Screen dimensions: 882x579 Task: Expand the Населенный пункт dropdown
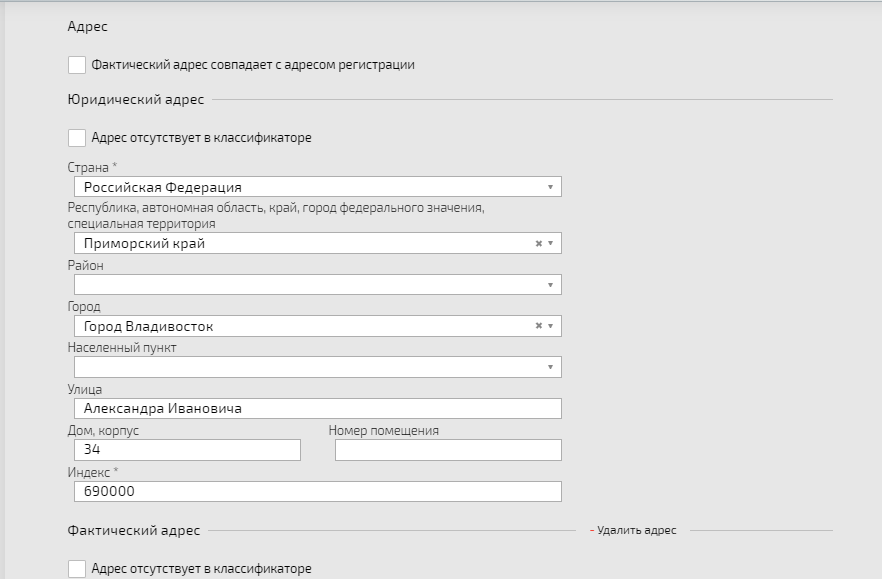[318, 367]
